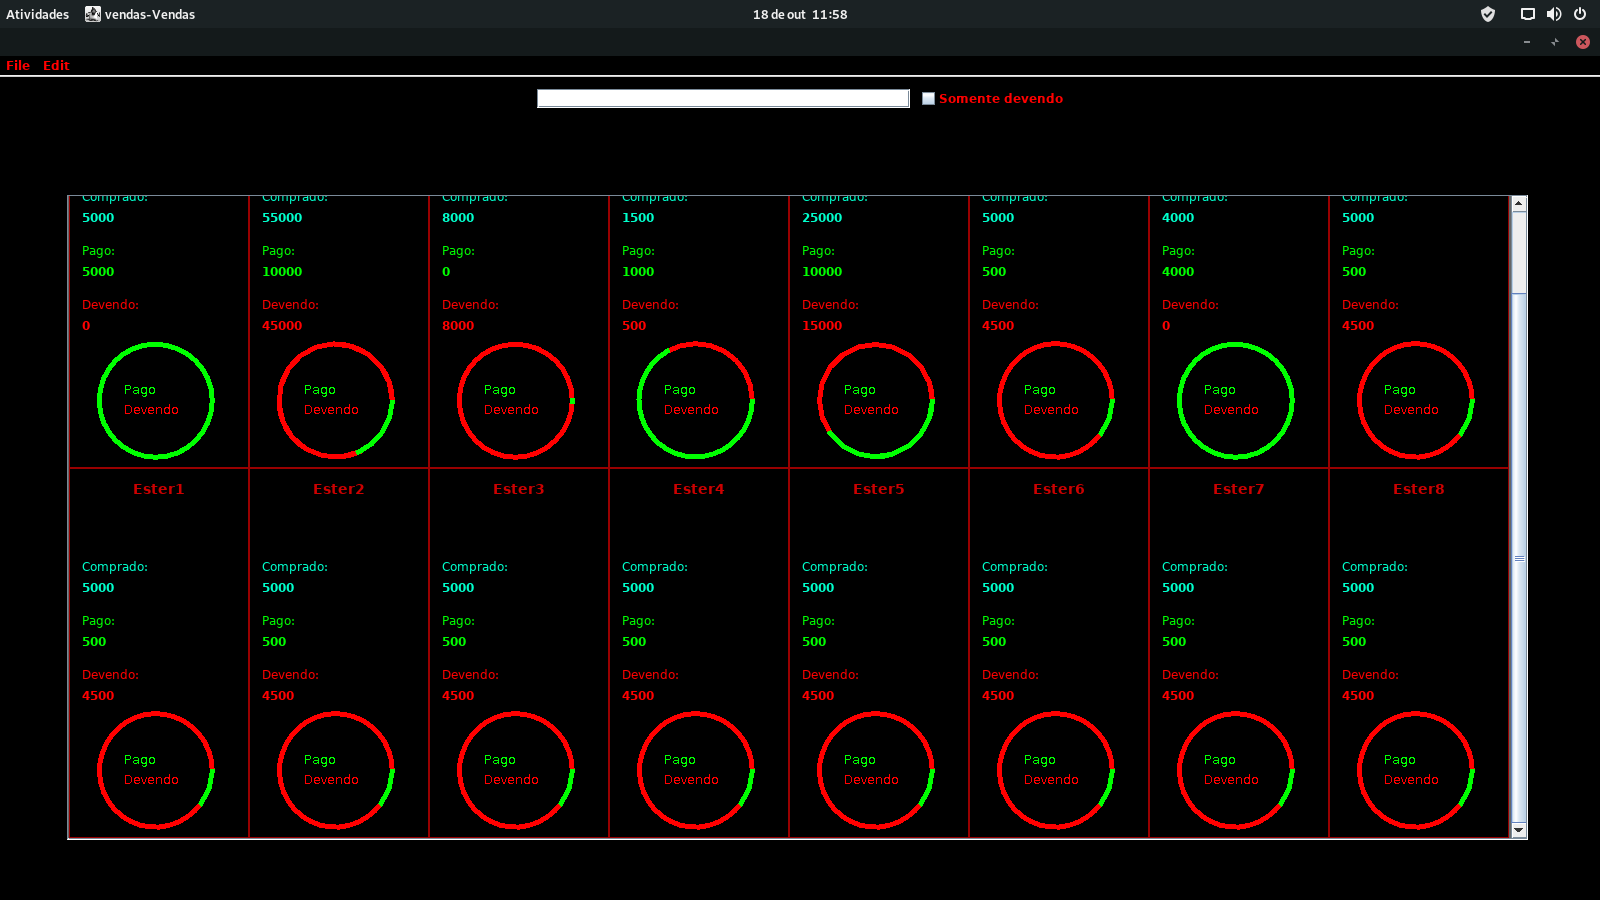Open the Edit menu
The height and width of the screenshot is (900, 1600).
pos(56,66)
